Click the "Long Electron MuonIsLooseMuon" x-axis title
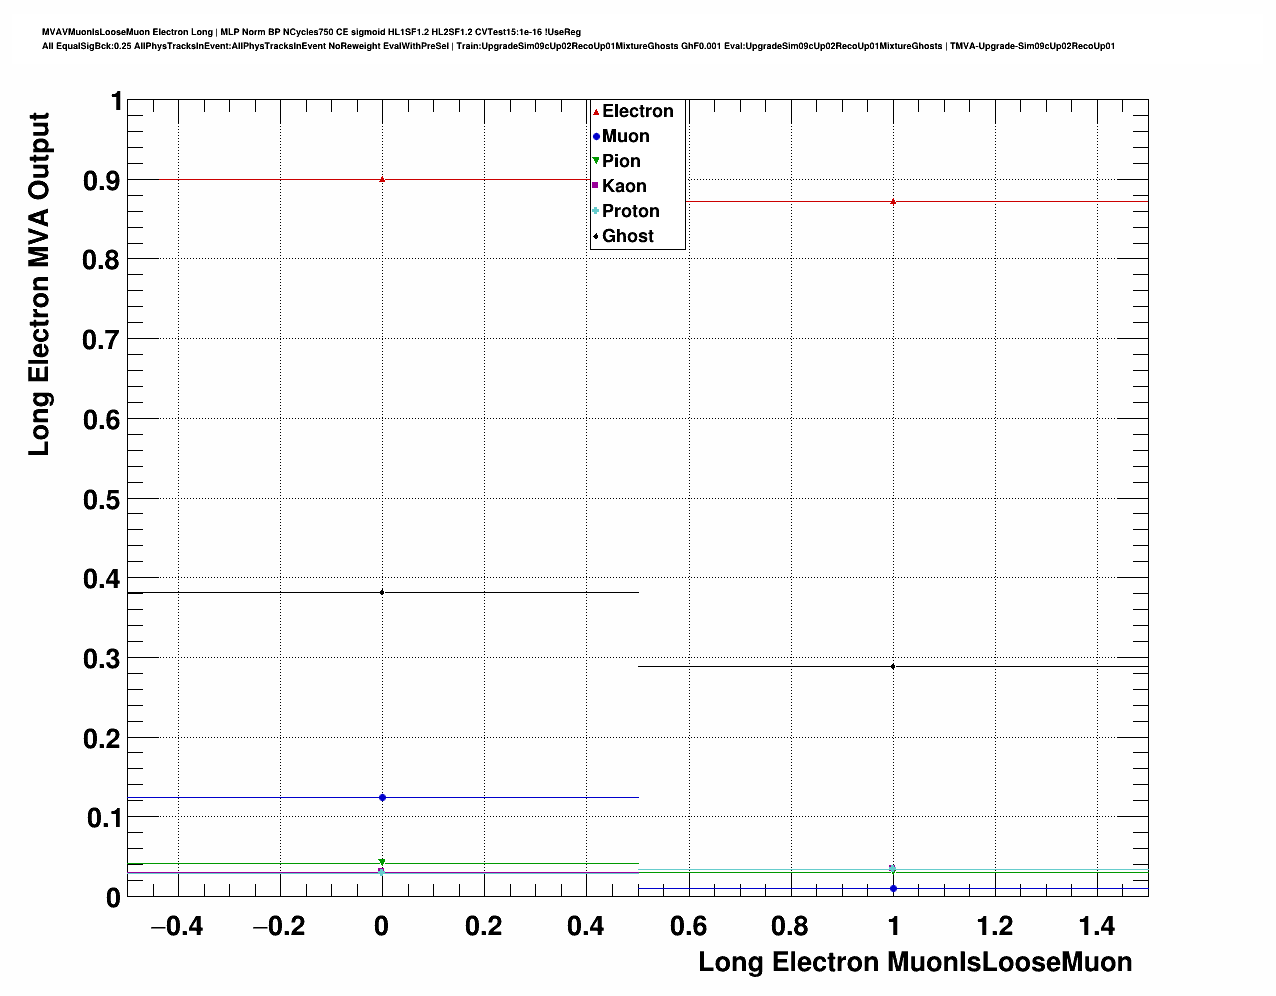 coord(915,962)
